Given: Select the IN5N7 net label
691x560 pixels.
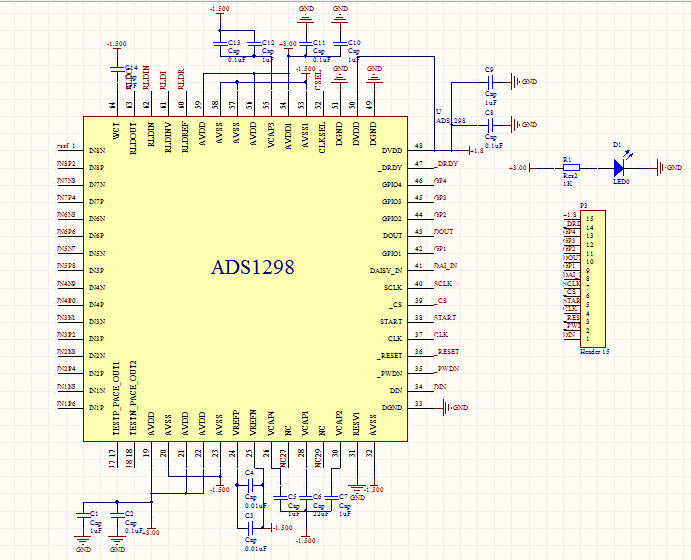Looking at the screenshot, I should tap(67, 249).
